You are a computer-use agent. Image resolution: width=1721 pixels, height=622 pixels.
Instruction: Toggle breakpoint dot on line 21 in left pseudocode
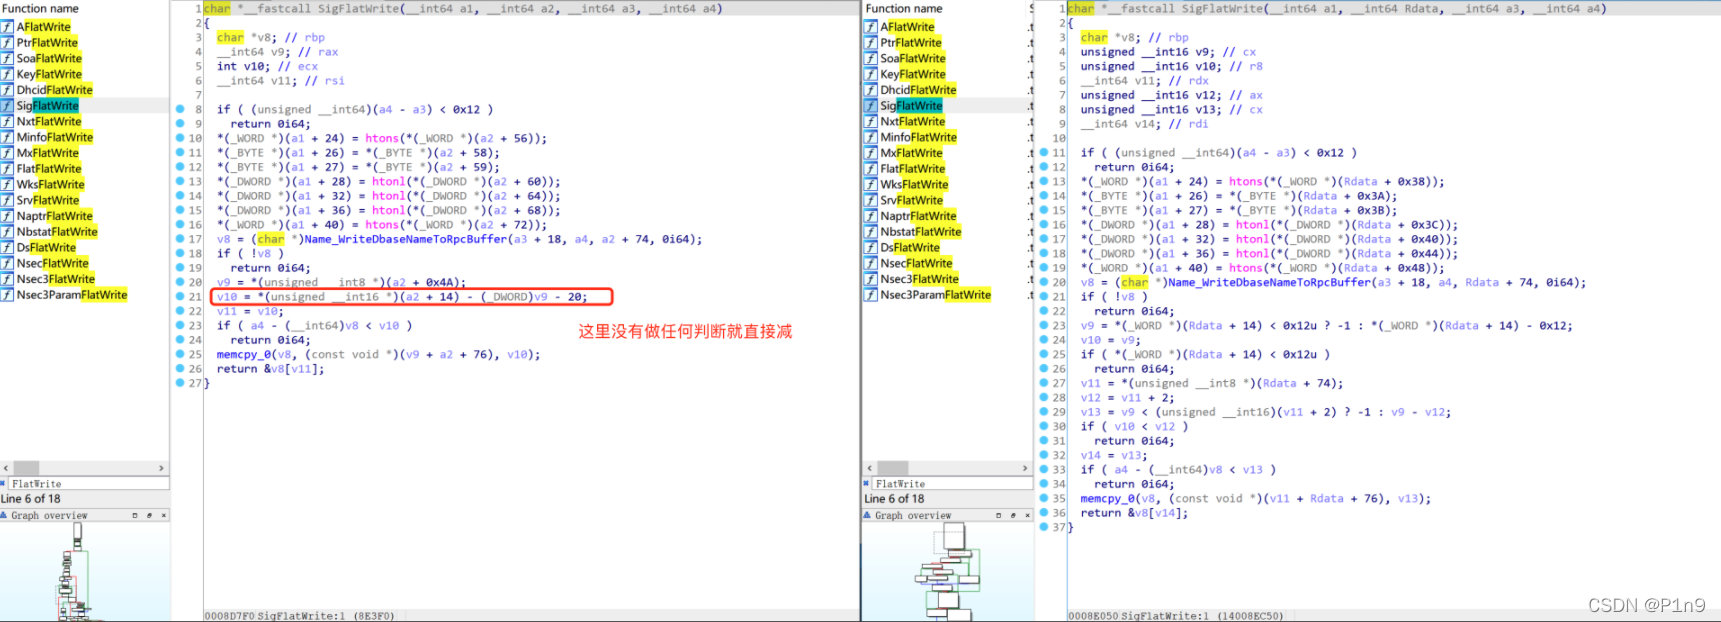pyautogui.click(x=180, y=297)
